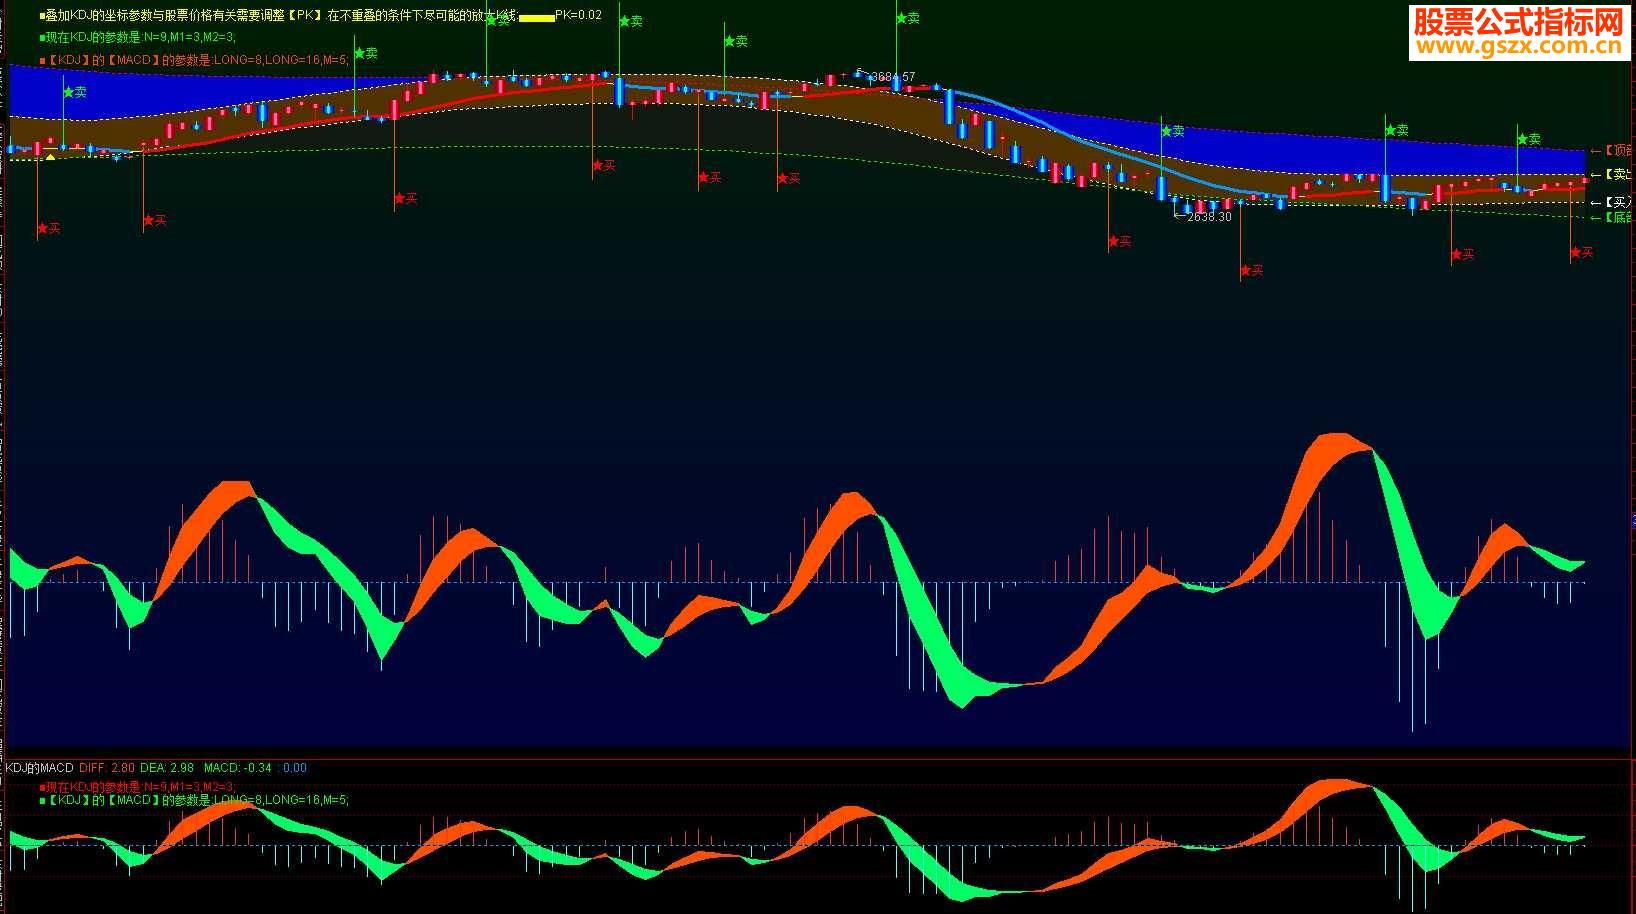The image size is (1636, 914).
Task: Click green KDJ parameters N=9 text in main chart
Action: [x=137, y=37]
